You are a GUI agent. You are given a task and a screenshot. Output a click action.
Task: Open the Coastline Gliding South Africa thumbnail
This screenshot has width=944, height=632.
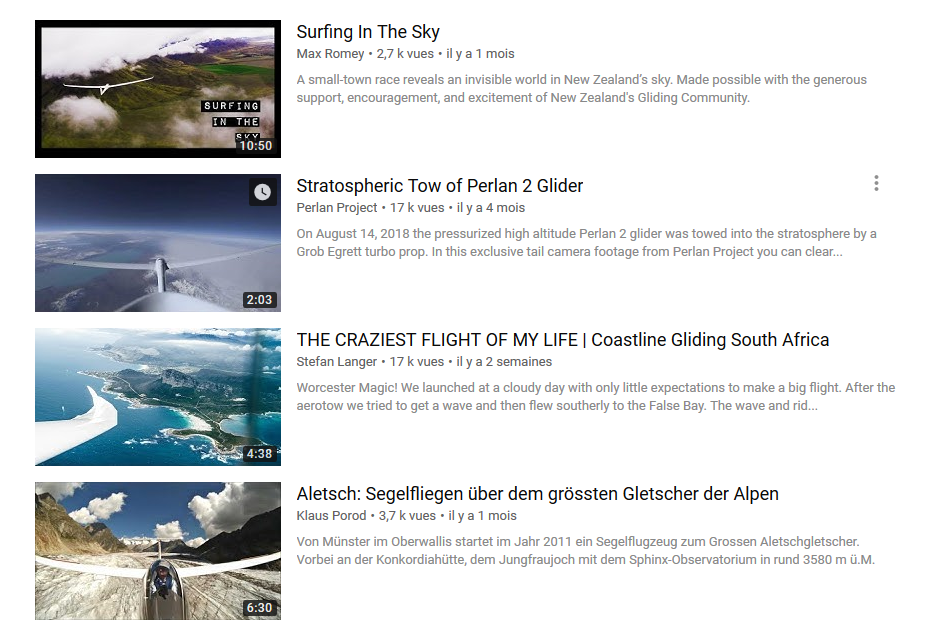pyautogui.click(x=158, y=397)
